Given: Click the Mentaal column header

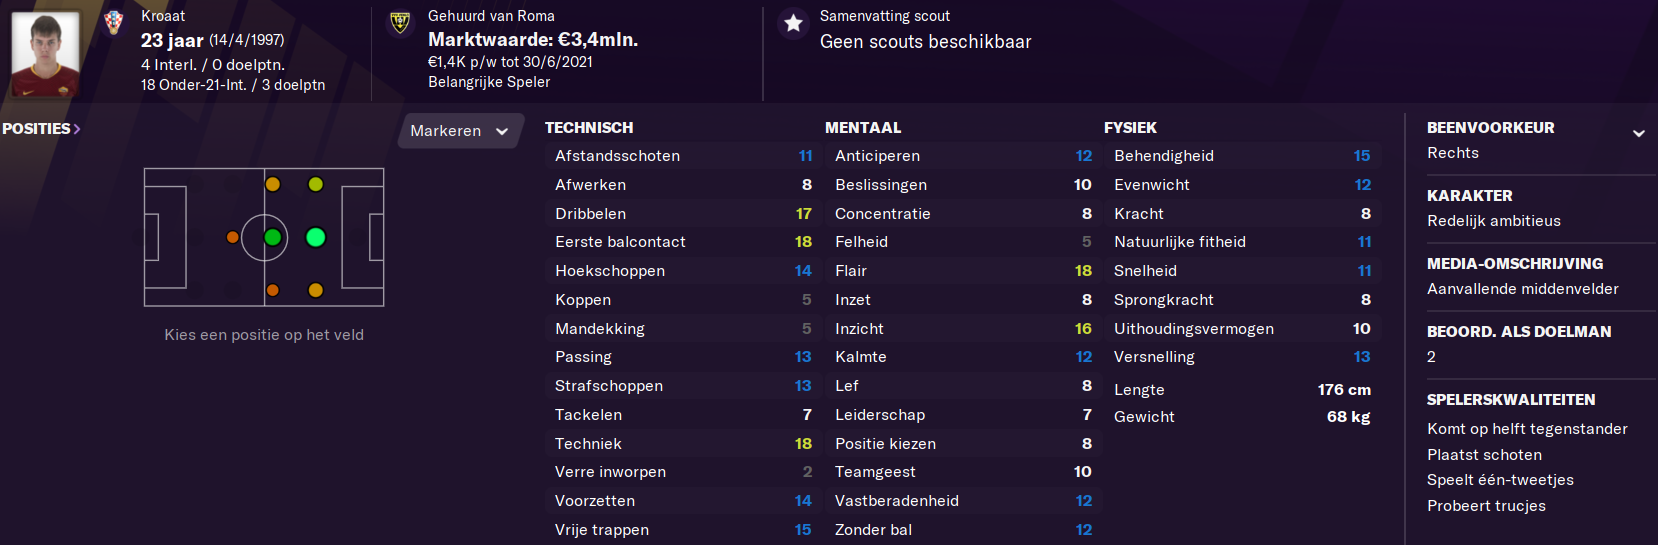Looking at the screenshot, I should [863, 128].
